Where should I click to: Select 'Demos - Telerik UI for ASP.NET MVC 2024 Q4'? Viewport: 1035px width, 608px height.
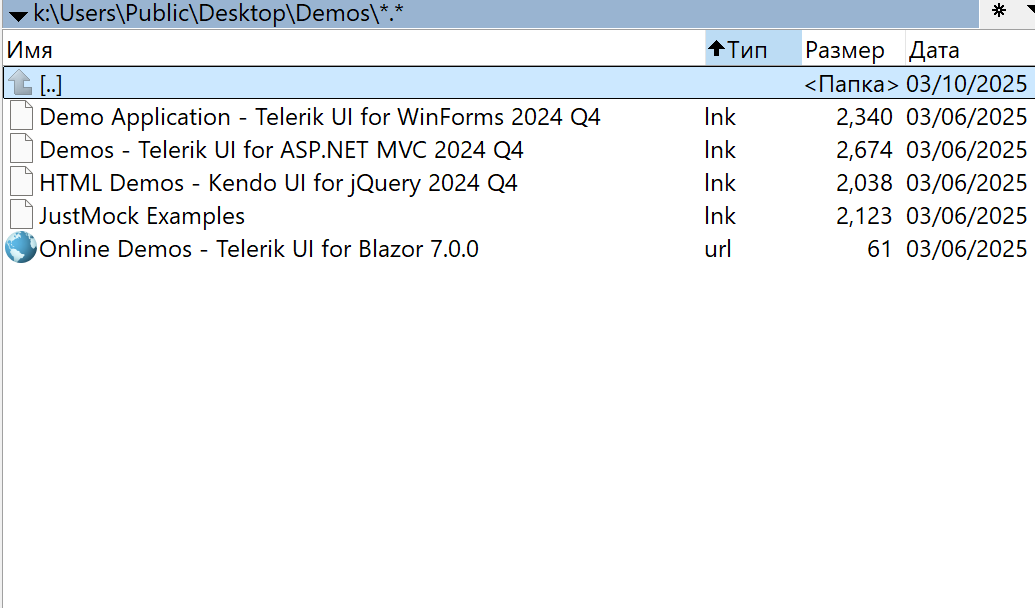point(281,150)
